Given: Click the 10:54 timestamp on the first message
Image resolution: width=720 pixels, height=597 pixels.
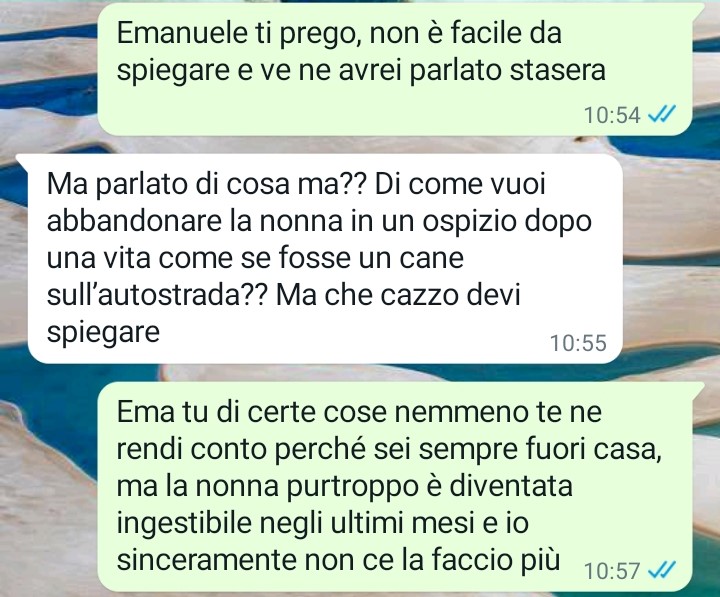Looking at the screenshot, I should (x=612, y=115).
